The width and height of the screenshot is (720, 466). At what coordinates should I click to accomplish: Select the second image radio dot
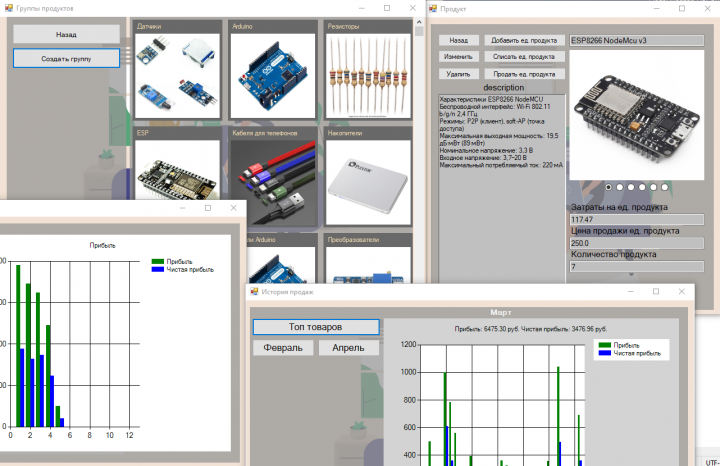(620, 187)
